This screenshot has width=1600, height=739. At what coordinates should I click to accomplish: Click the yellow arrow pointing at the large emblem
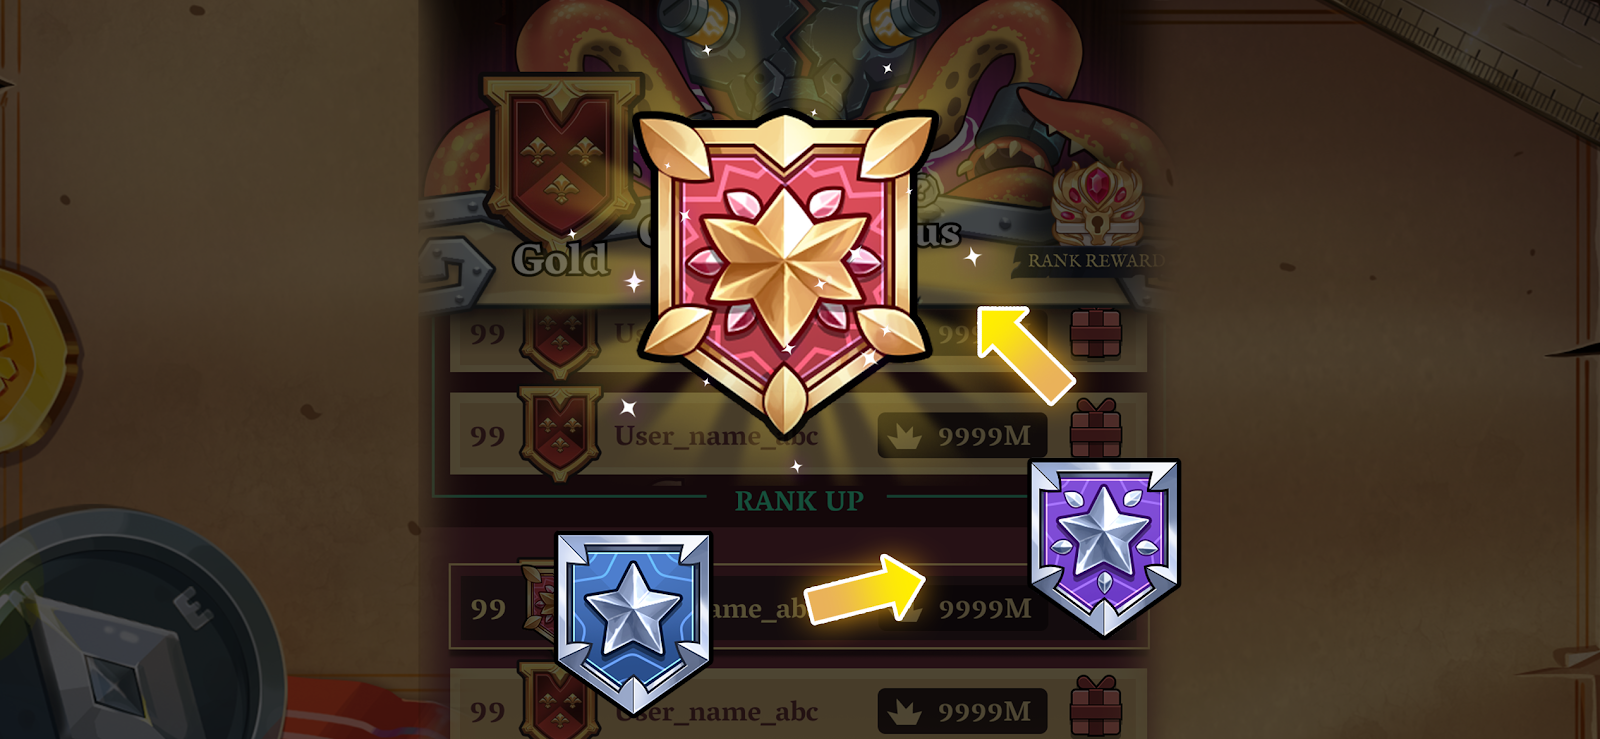coord(1024,354)
